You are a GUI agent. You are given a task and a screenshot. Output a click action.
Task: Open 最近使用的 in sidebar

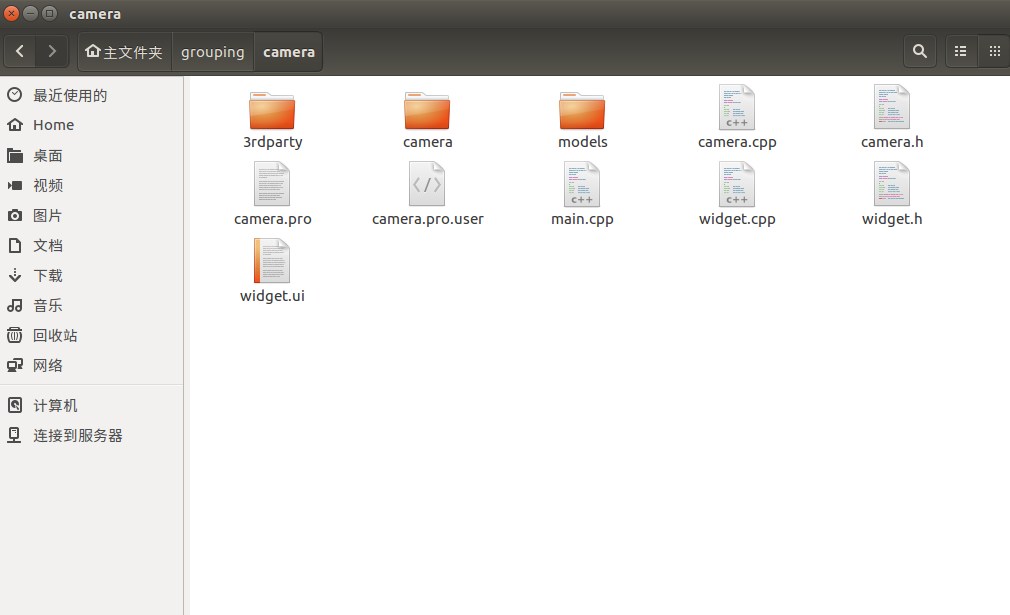click(91, 95)
